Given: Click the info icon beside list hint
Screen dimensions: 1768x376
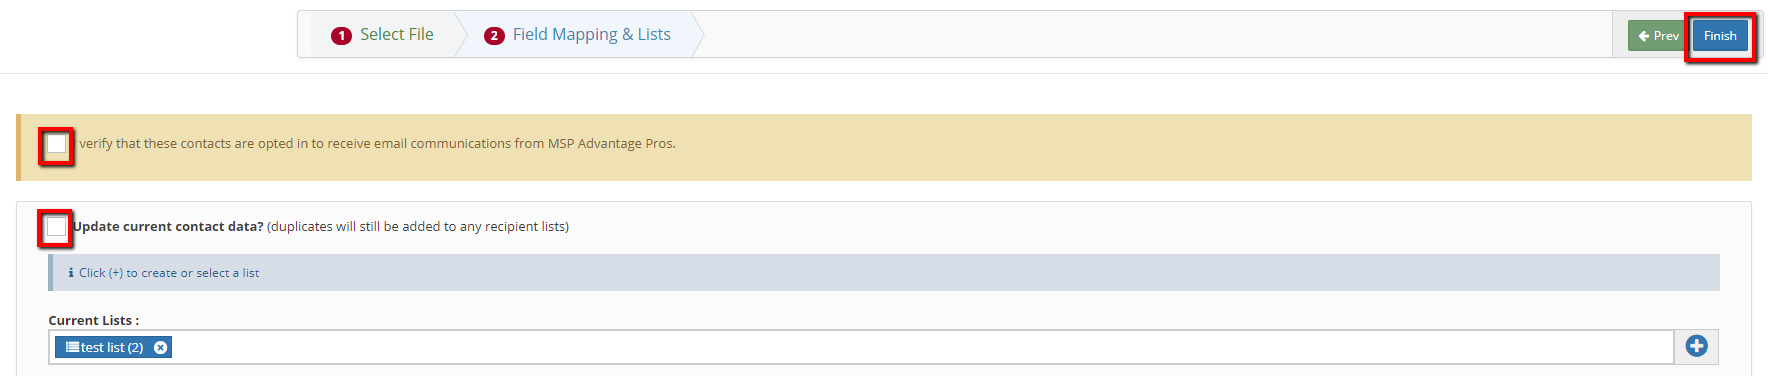Looking at the screenshot, I should (70, 272).
